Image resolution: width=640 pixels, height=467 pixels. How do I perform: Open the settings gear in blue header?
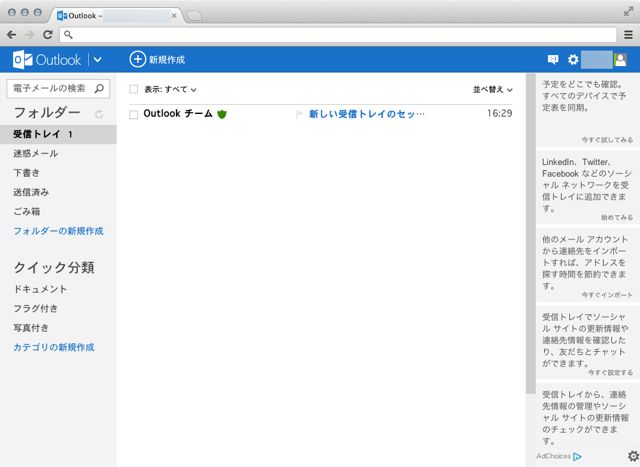coord(573,60)
